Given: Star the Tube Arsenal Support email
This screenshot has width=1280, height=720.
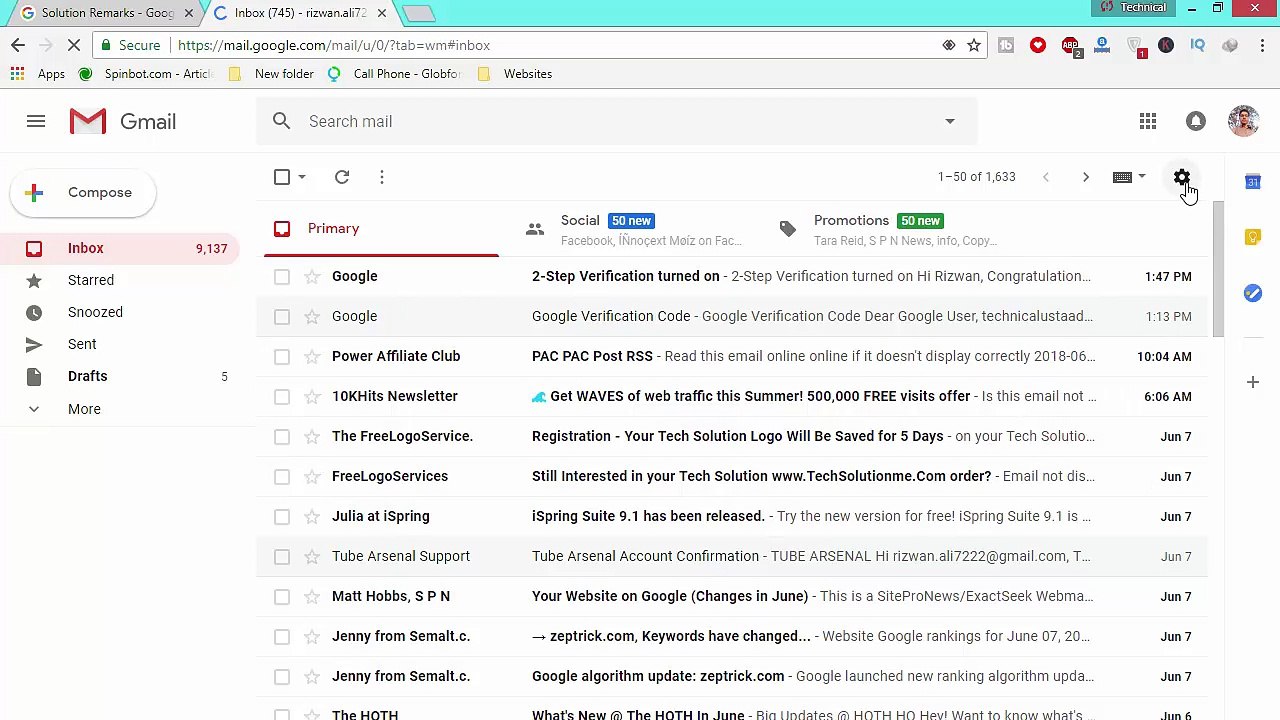Looking at the screenshot, I should click(312, 556).
